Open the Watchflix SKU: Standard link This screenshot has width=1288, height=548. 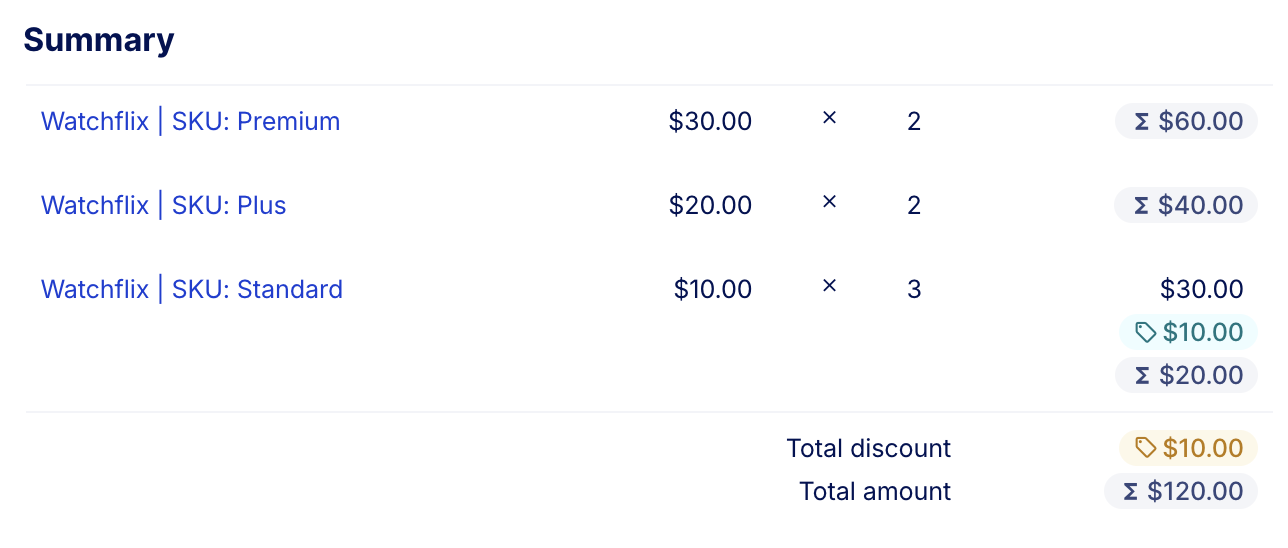[x=191, y=290]
